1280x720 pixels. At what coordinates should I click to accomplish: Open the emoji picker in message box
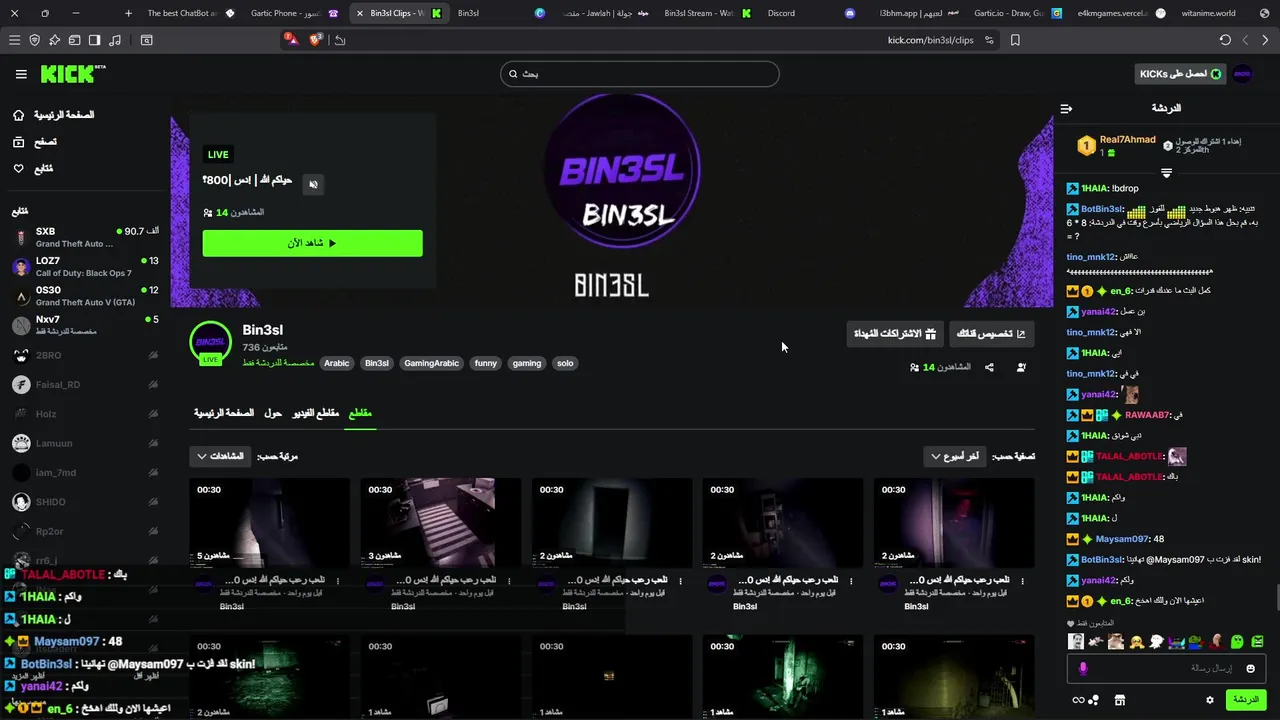pos(1250,668)
